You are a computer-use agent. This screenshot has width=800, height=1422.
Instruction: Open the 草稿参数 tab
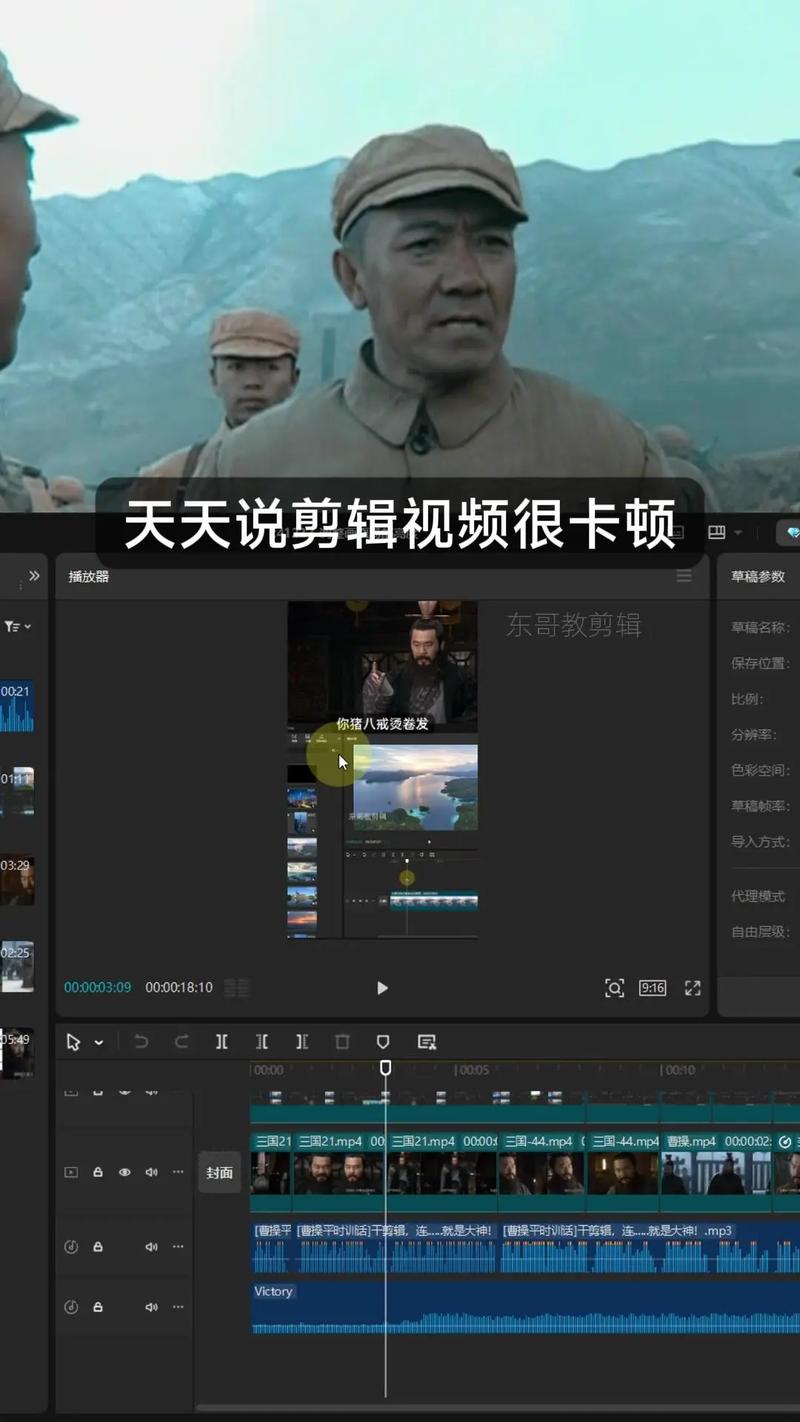pyautogui.click(x=758, y=577)
